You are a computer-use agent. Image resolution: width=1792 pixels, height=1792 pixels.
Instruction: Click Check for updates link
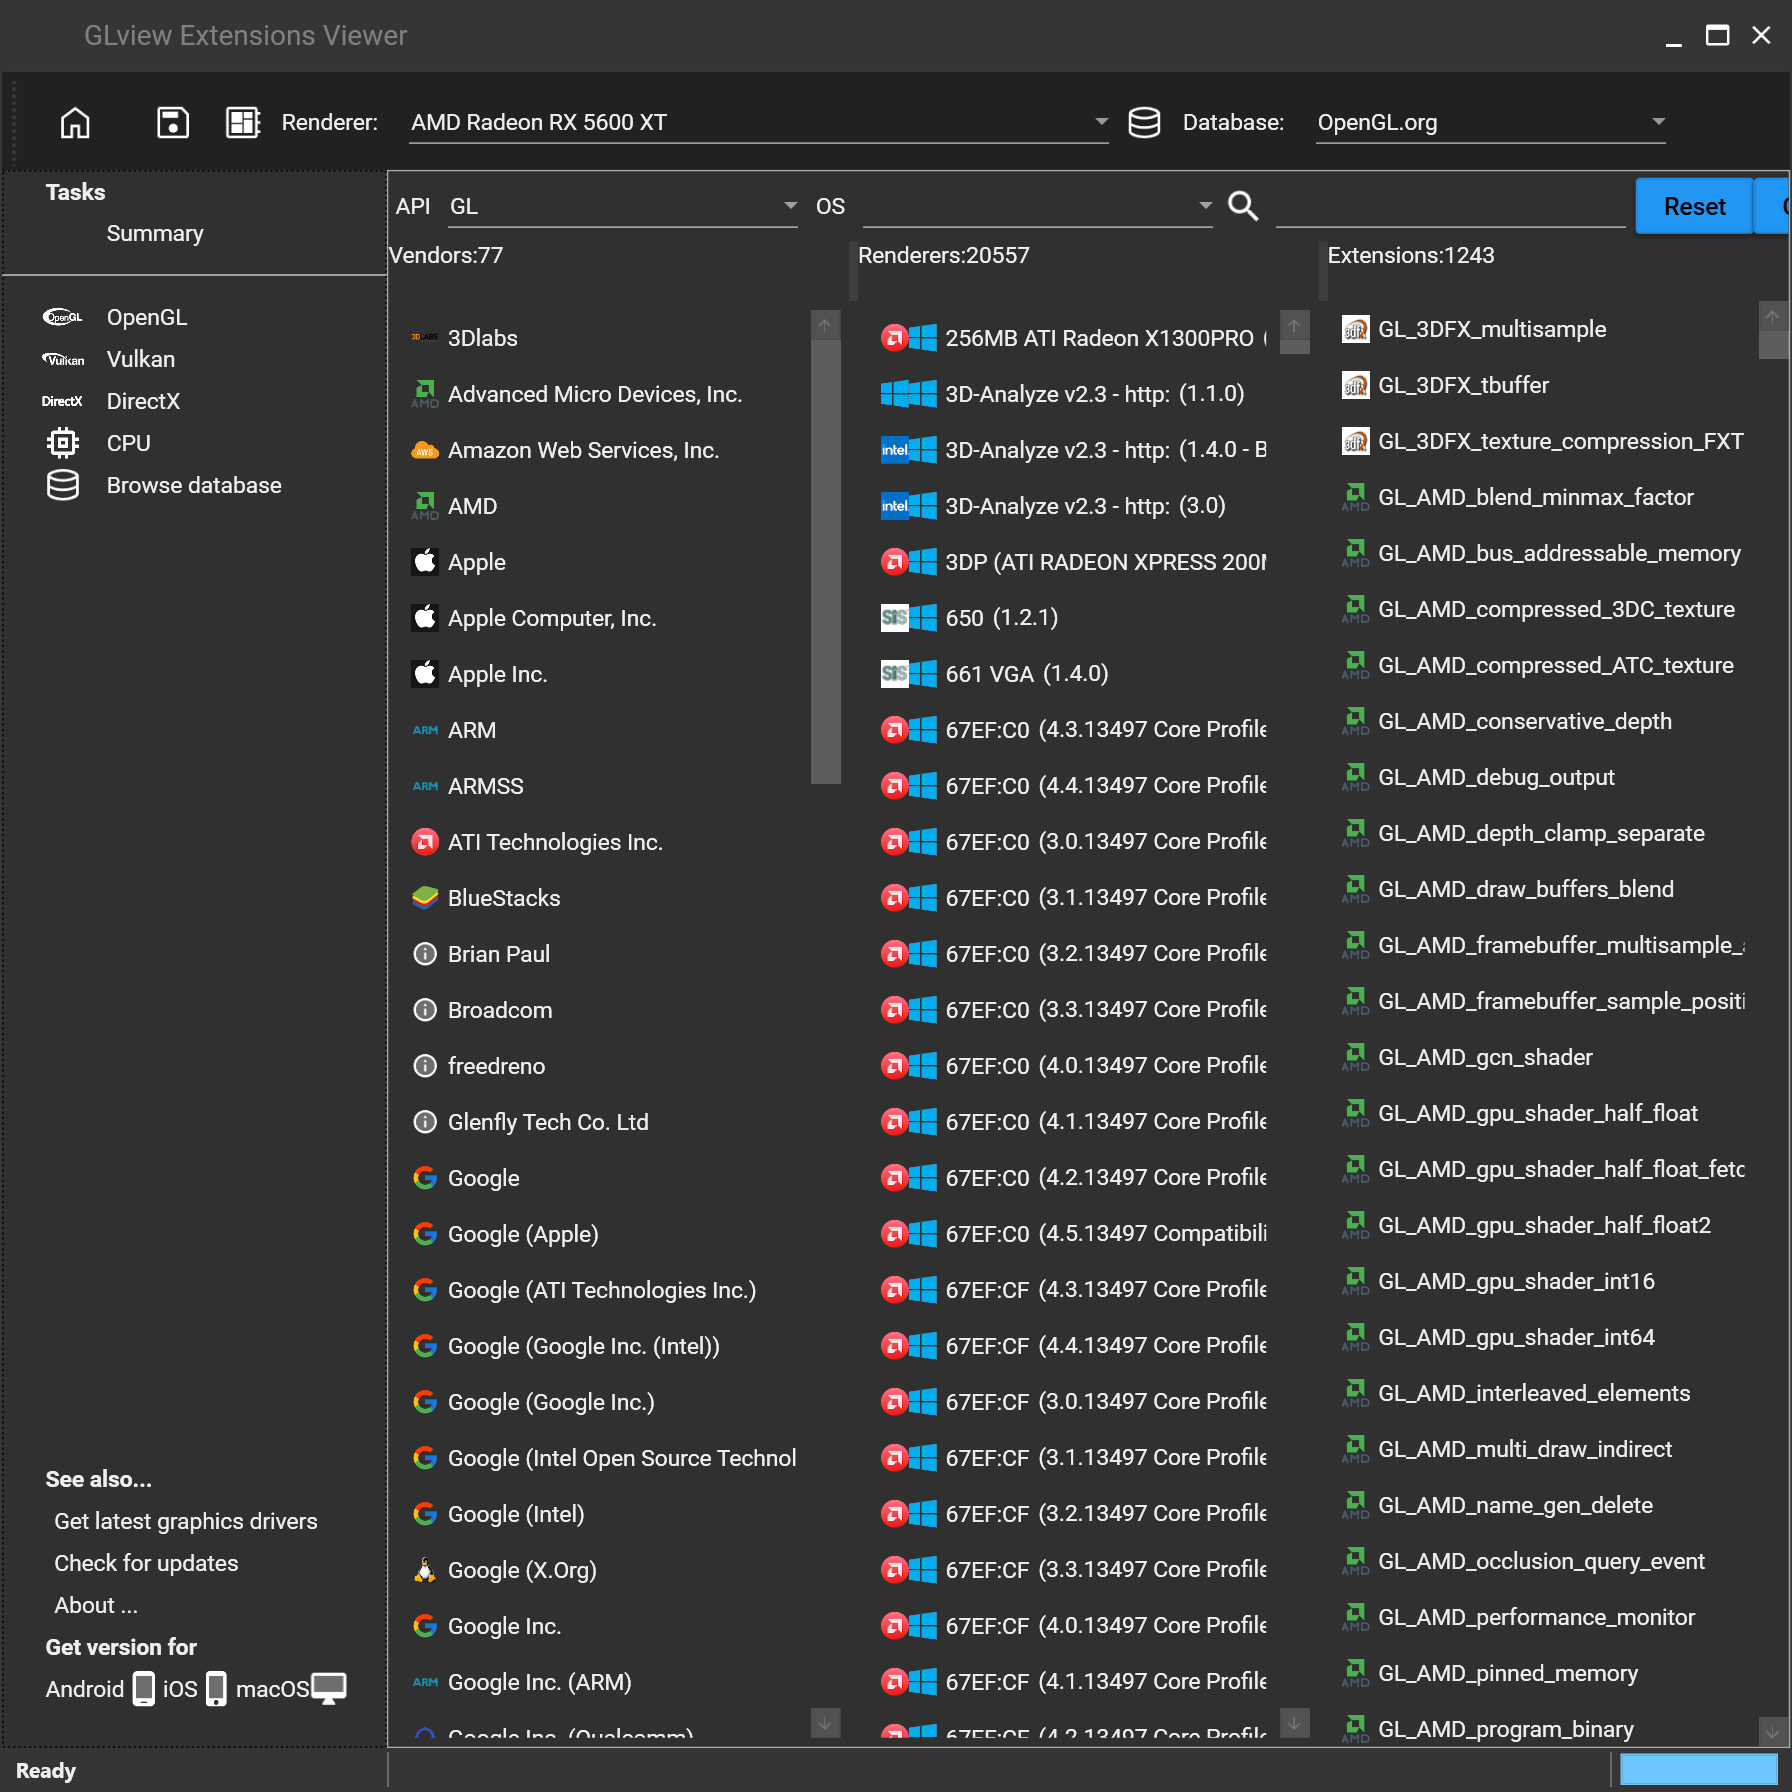tap(146, 1563)
